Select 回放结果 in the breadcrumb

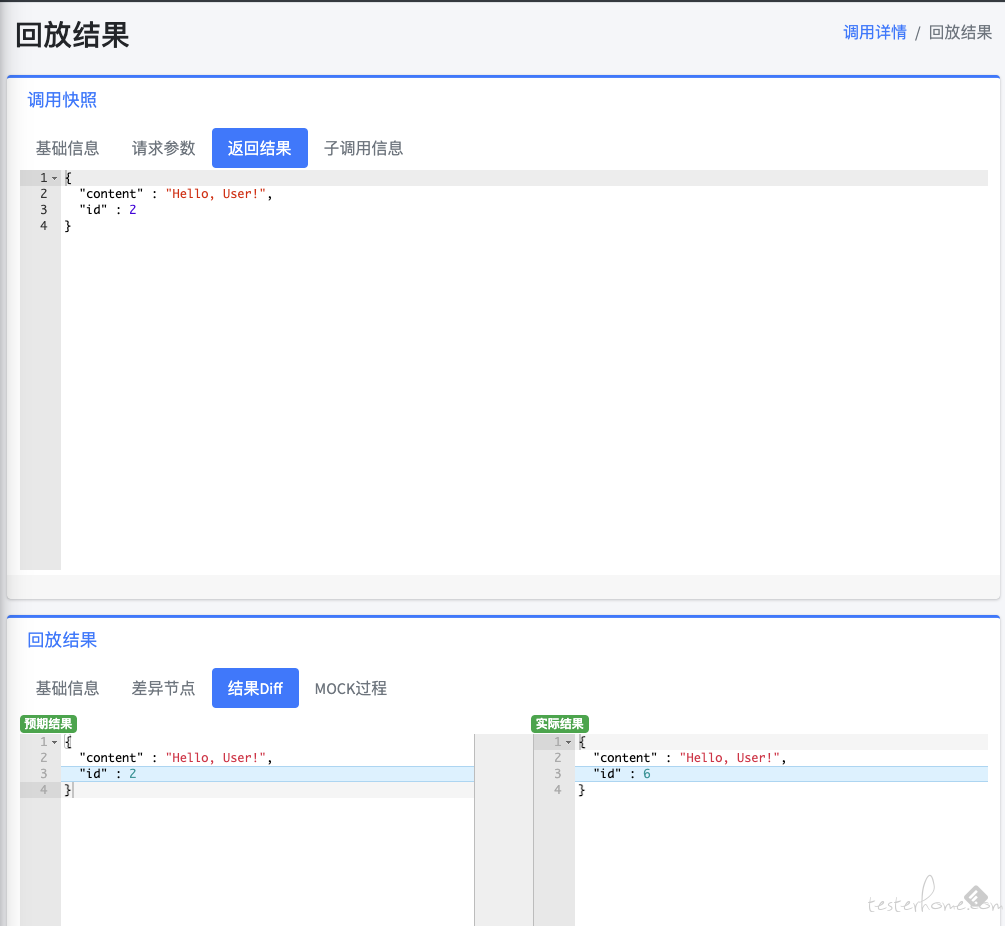click(959, 32)
